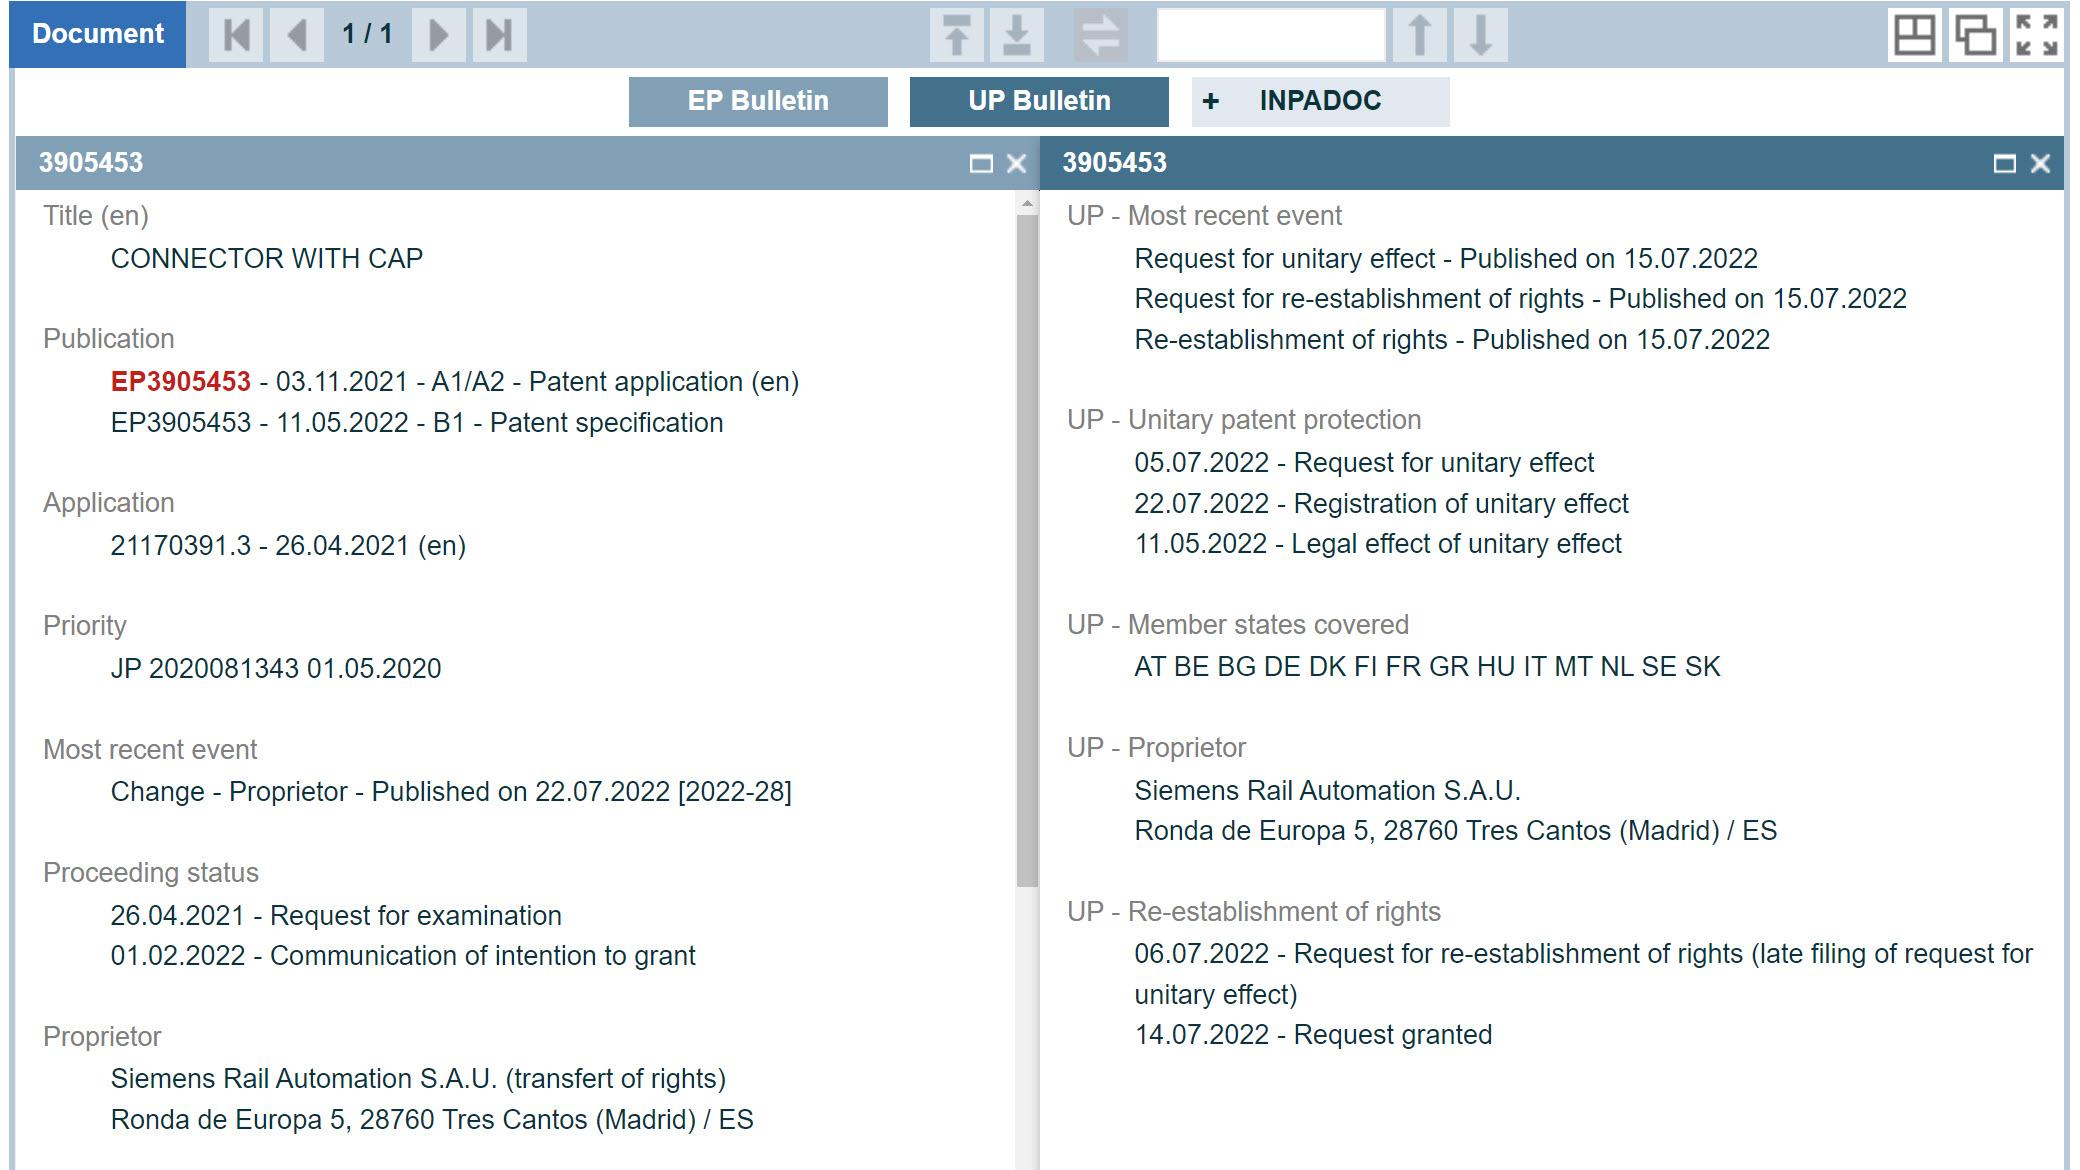
Task: Maximize the left 3905453 panel
Action: click(x=981, y=164)
